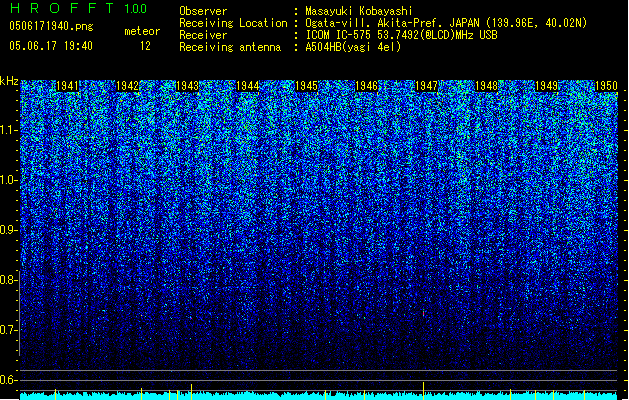Click the date stamp 05.06.17 19:40
The image size is (629, 400).
[x=51, y=46]
